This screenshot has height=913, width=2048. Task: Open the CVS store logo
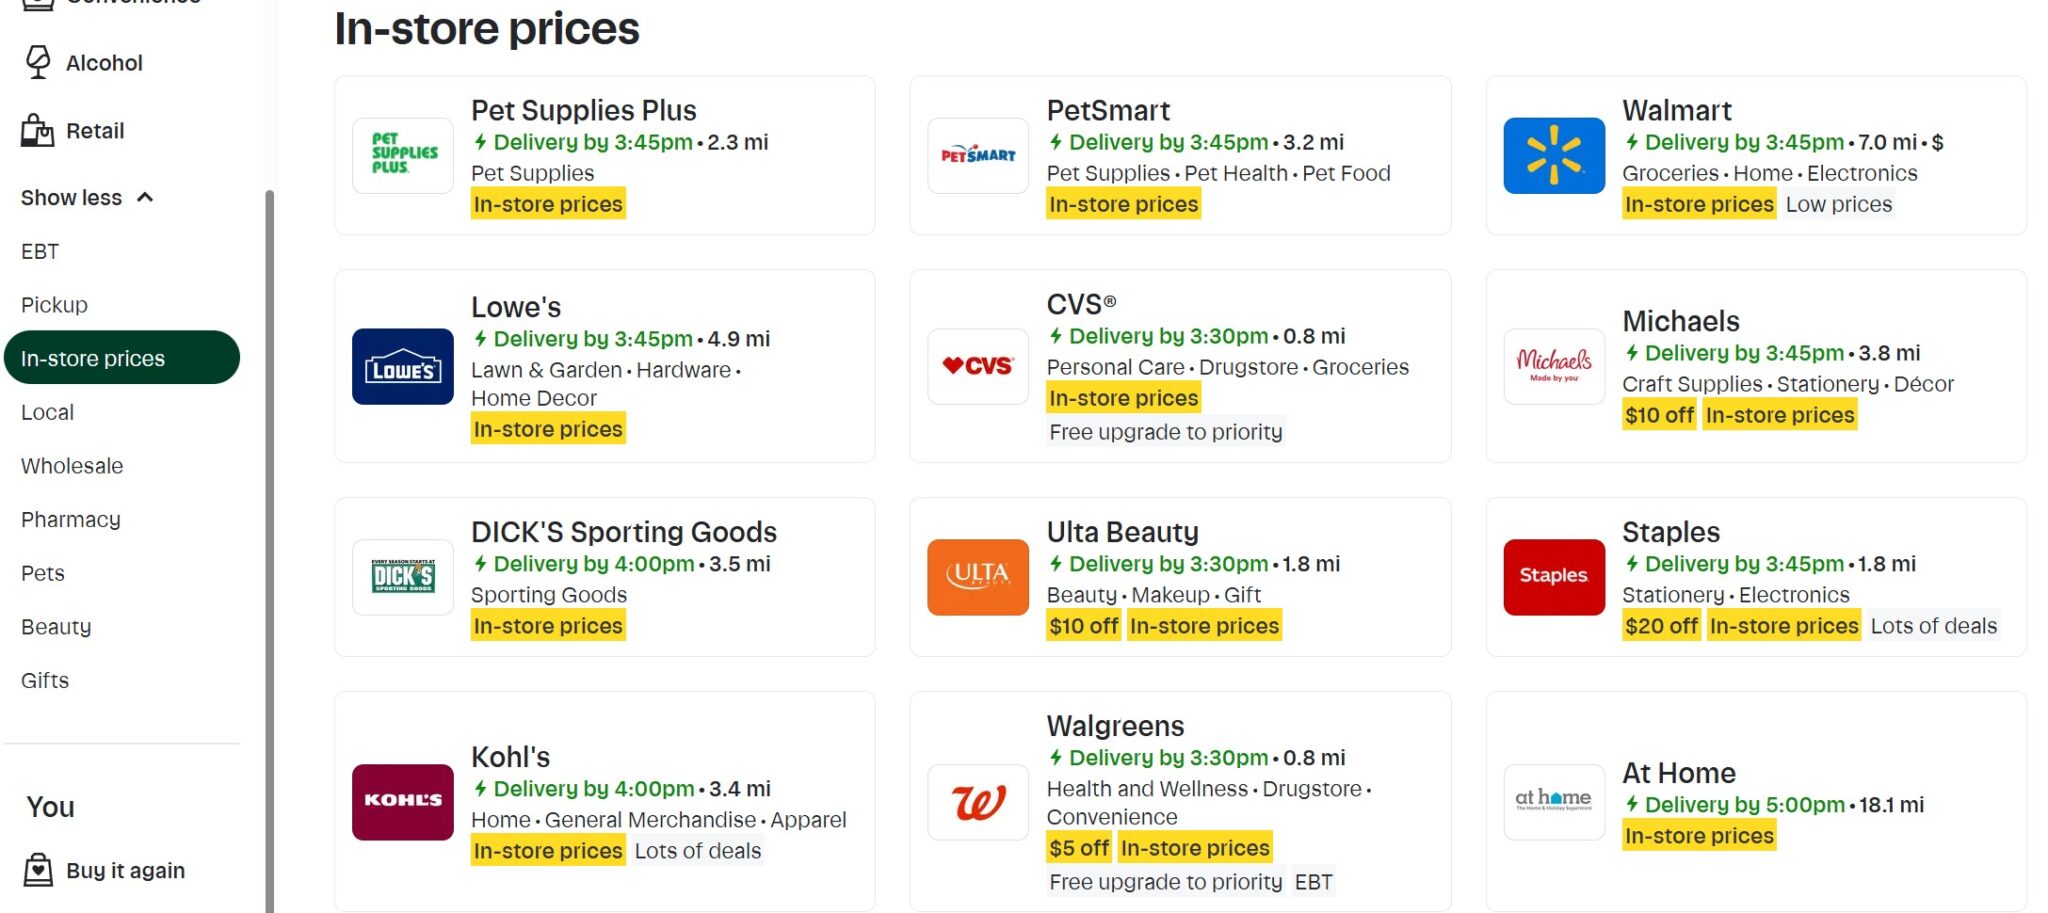tap(978, 367)
